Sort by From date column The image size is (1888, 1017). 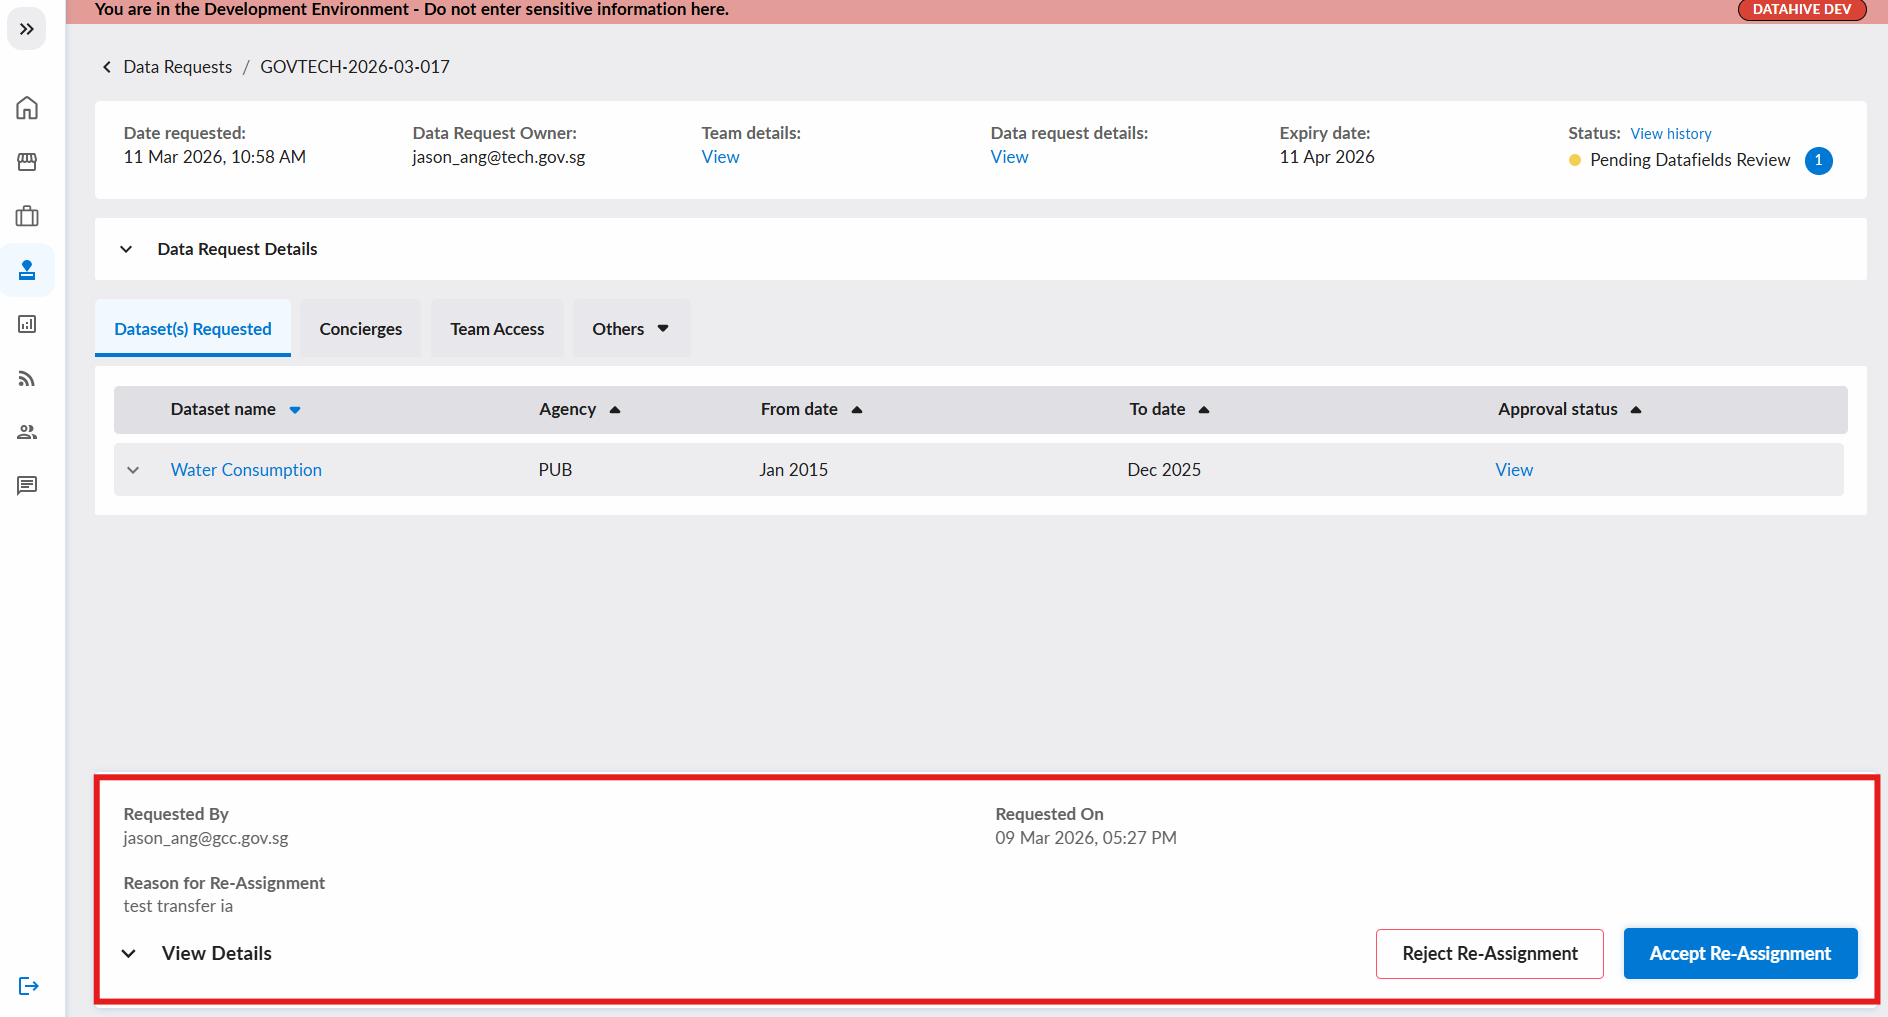pos(811,409)
